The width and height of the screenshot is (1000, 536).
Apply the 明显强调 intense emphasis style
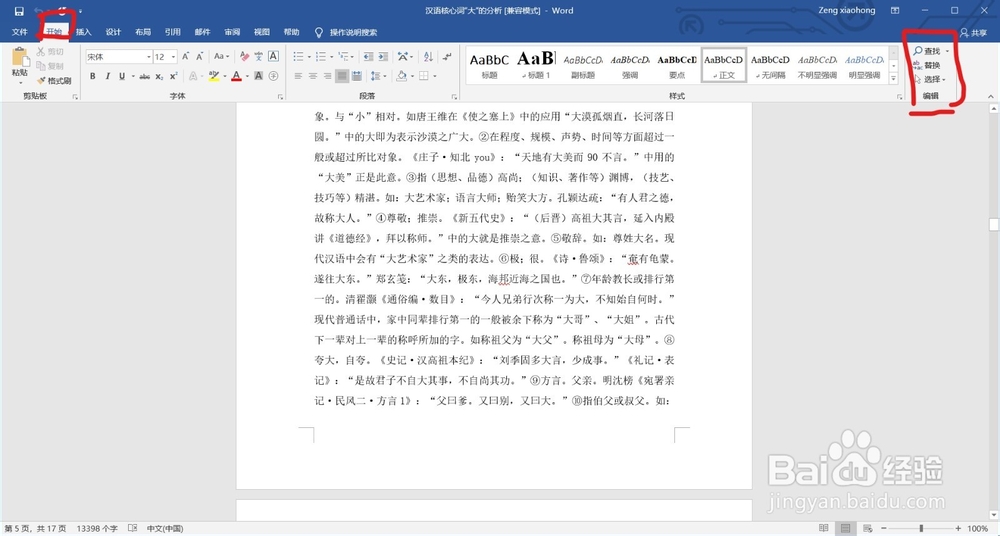coord(864,65)
